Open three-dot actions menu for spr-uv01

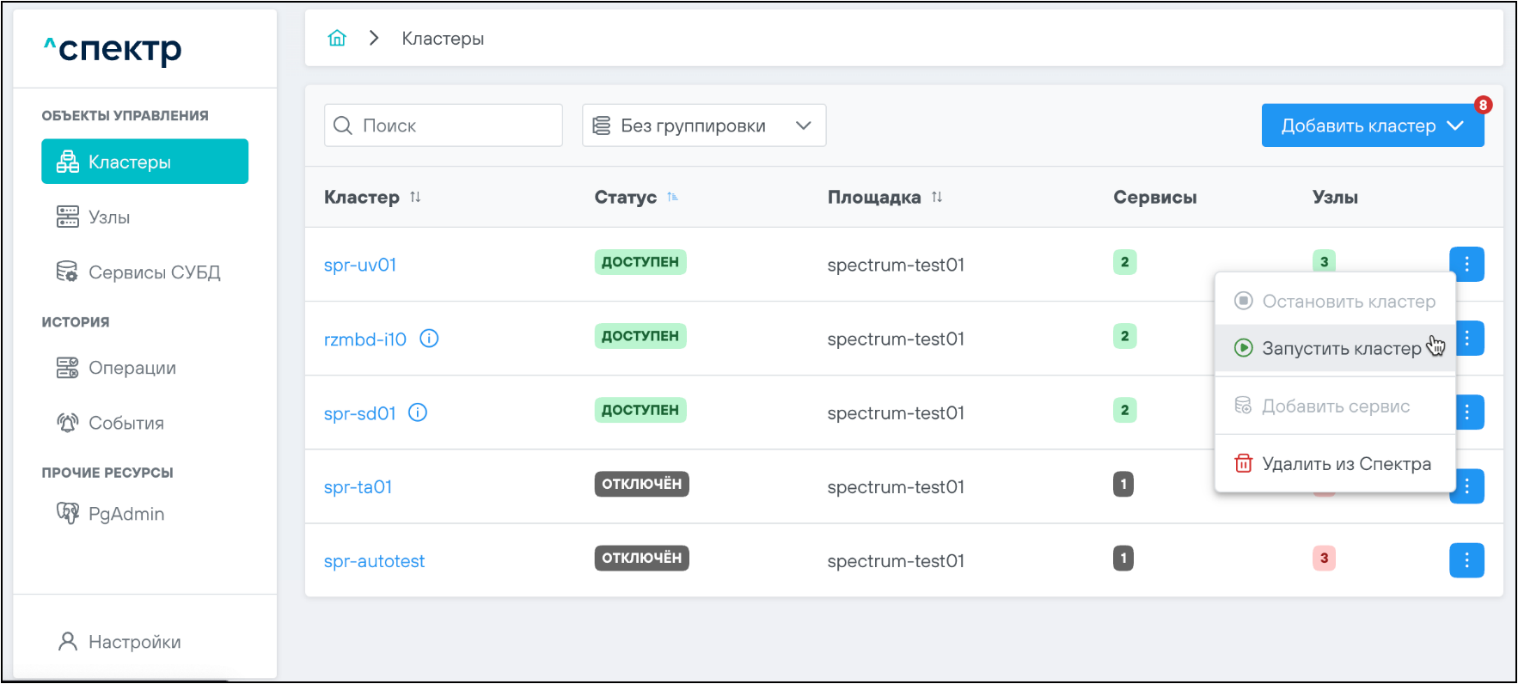click(1466, 264)
